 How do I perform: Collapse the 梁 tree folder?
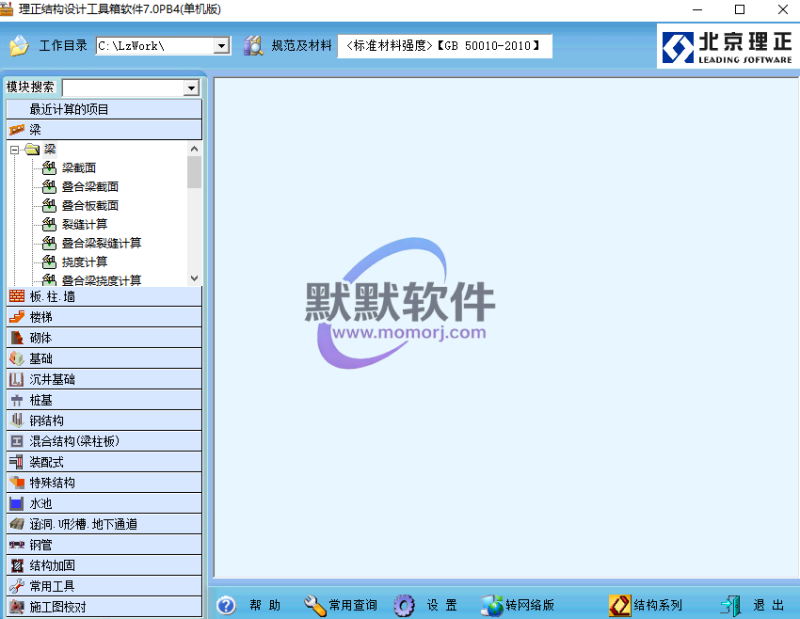click(15, 150)
